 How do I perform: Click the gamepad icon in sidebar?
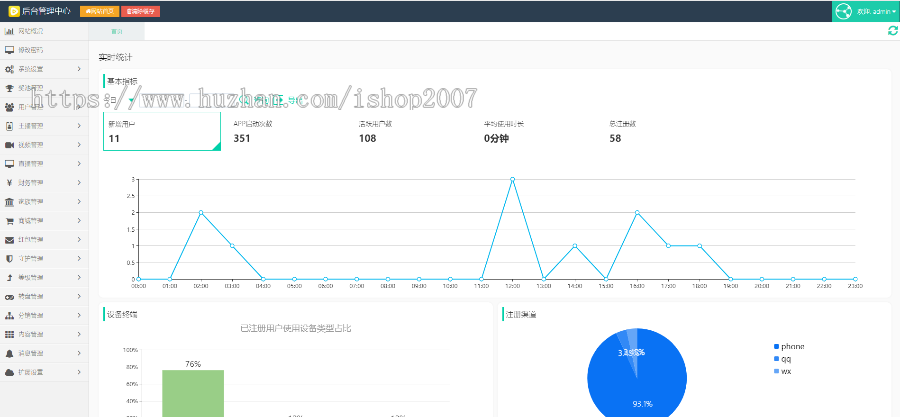tap(9, 296)
